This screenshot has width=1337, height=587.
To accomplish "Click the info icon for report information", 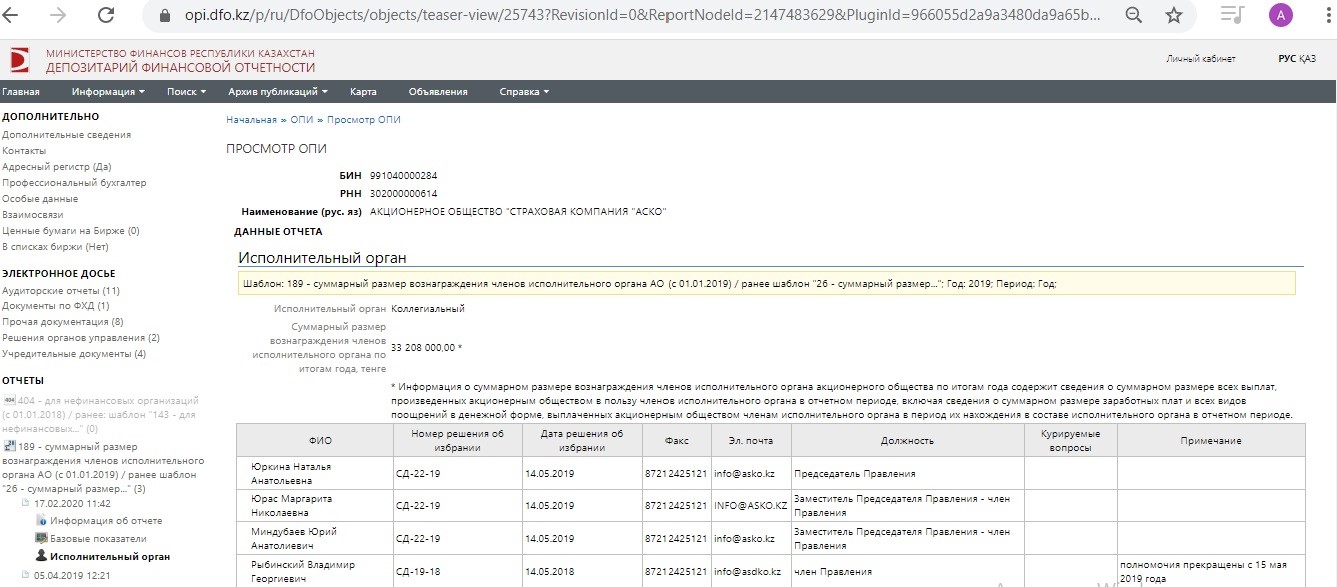I will pos(41,521).
